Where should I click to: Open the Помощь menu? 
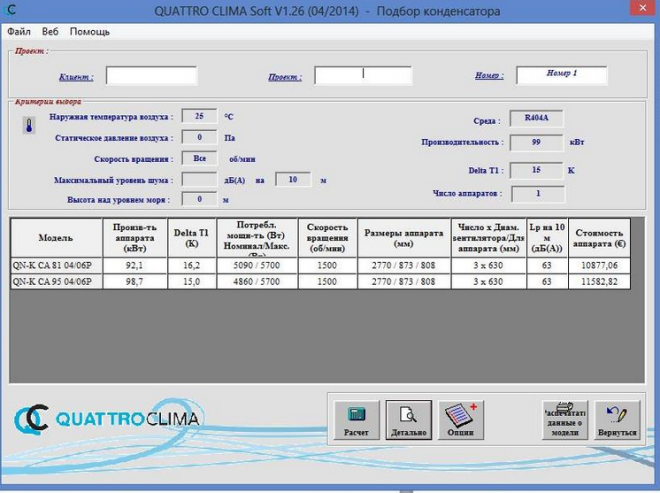pyautogui.click(x=90, y=32)
